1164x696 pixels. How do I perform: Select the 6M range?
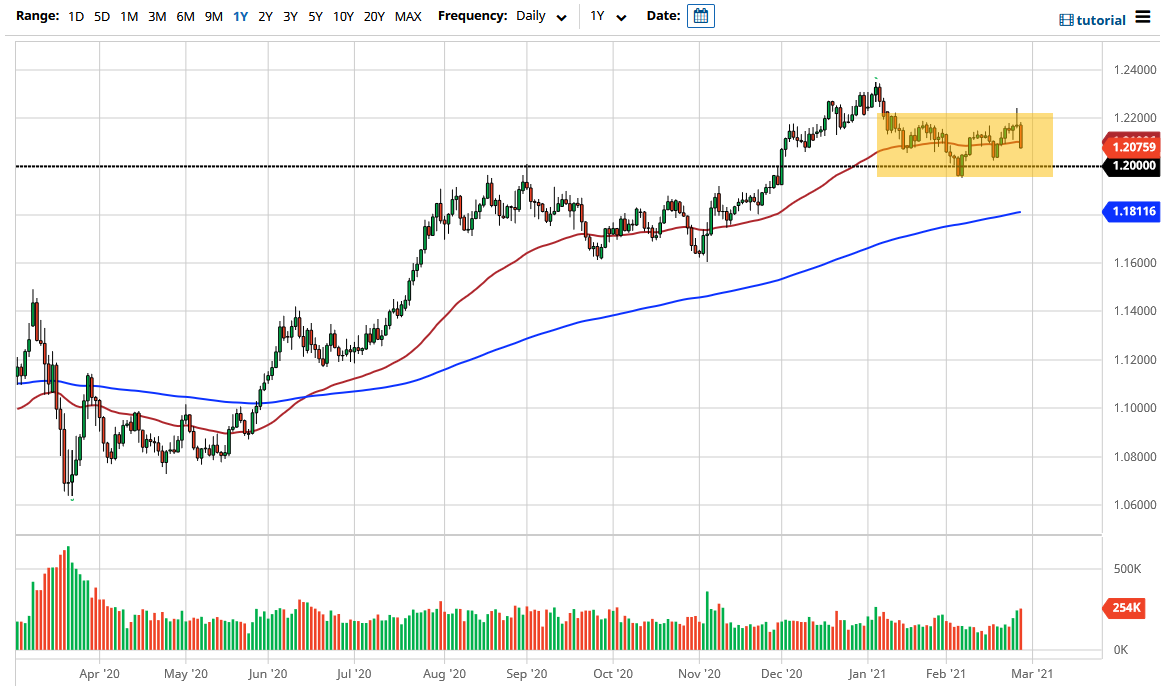pyautogui.click(x=185, y=16)
